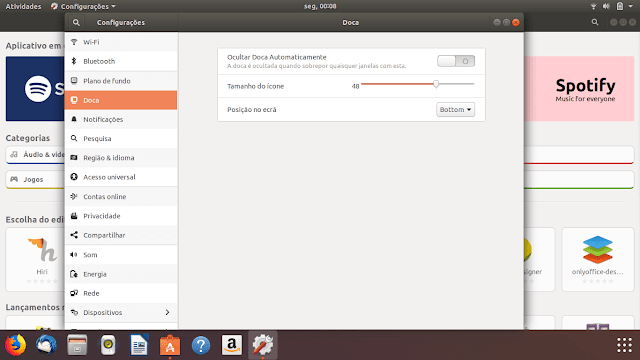Open the Hiri app card

35,259
